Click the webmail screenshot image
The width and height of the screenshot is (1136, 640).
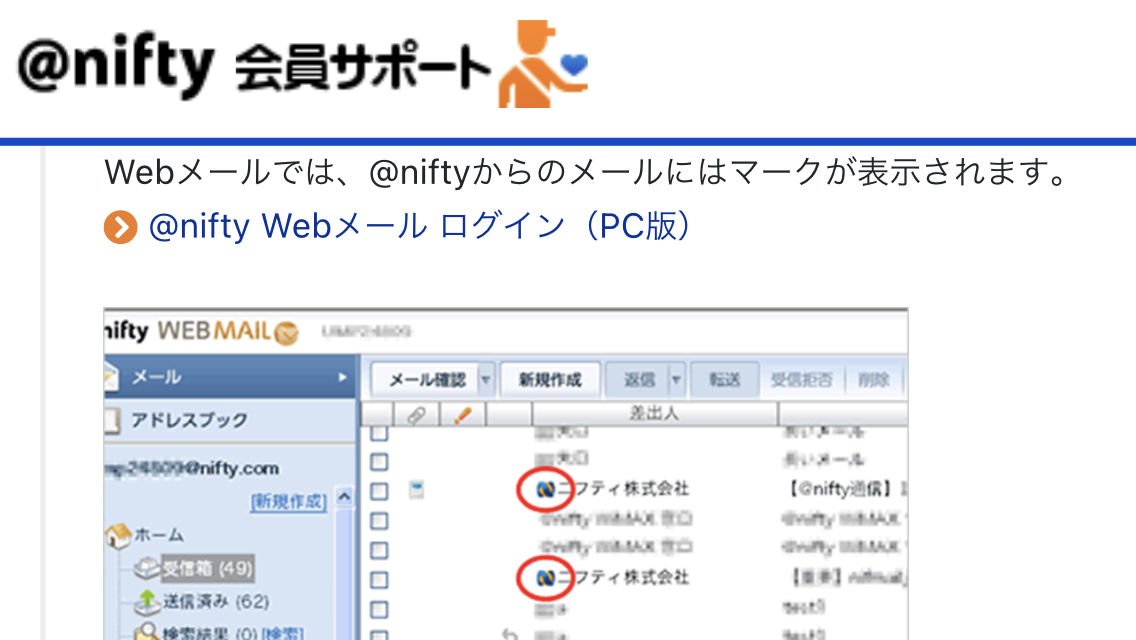[506, 474]
